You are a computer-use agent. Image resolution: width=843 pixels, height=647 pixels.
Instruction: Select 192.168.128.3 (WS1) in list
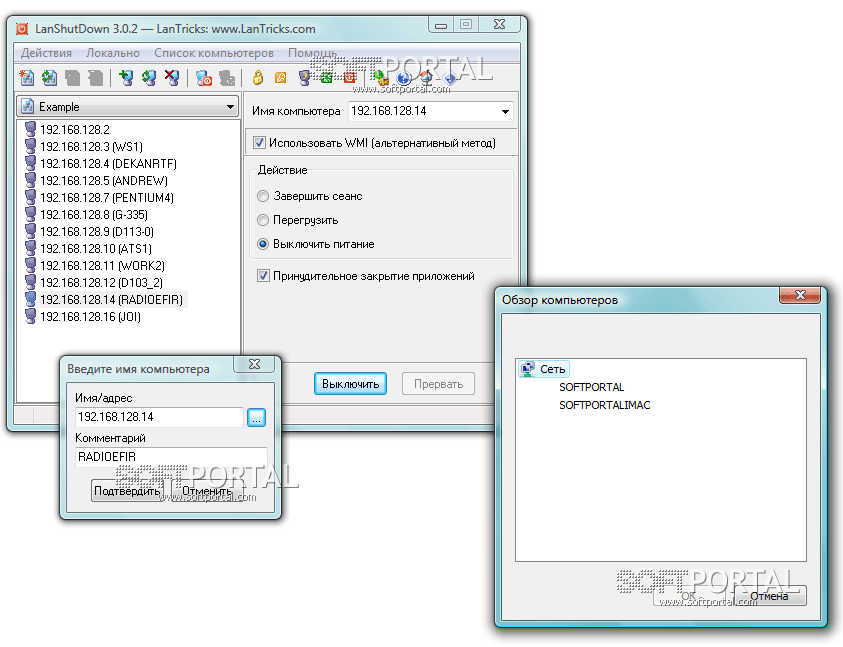pos(91,146)
